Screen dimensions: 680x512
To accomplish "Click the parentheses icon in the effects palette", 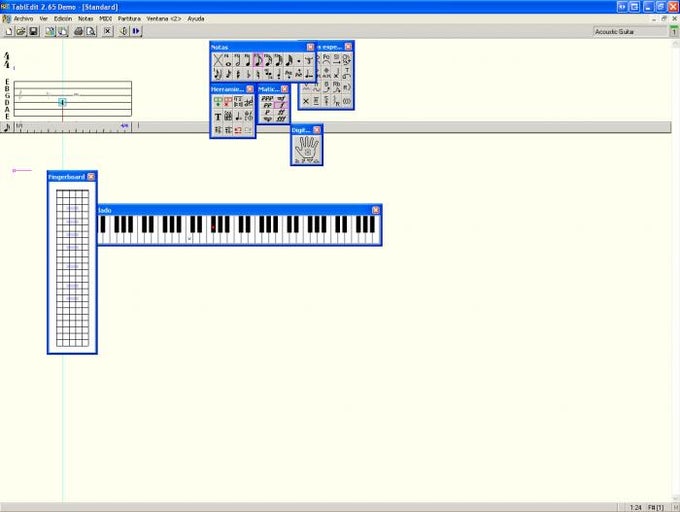I will (x=347, y=101).
